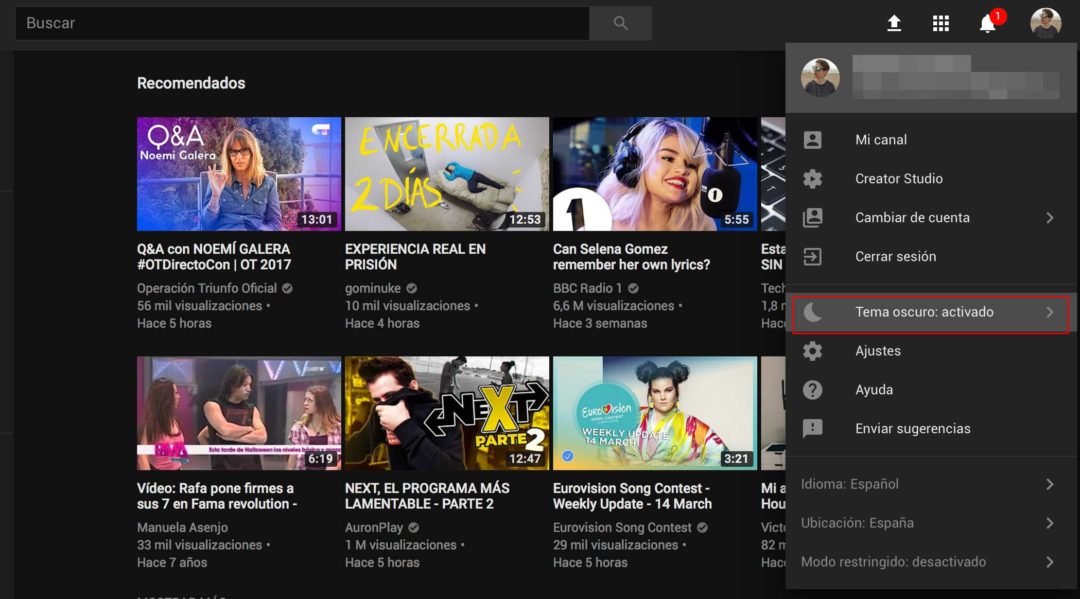Click the search magnifier icon
1080x599 pixels.
tap(620, 22)
